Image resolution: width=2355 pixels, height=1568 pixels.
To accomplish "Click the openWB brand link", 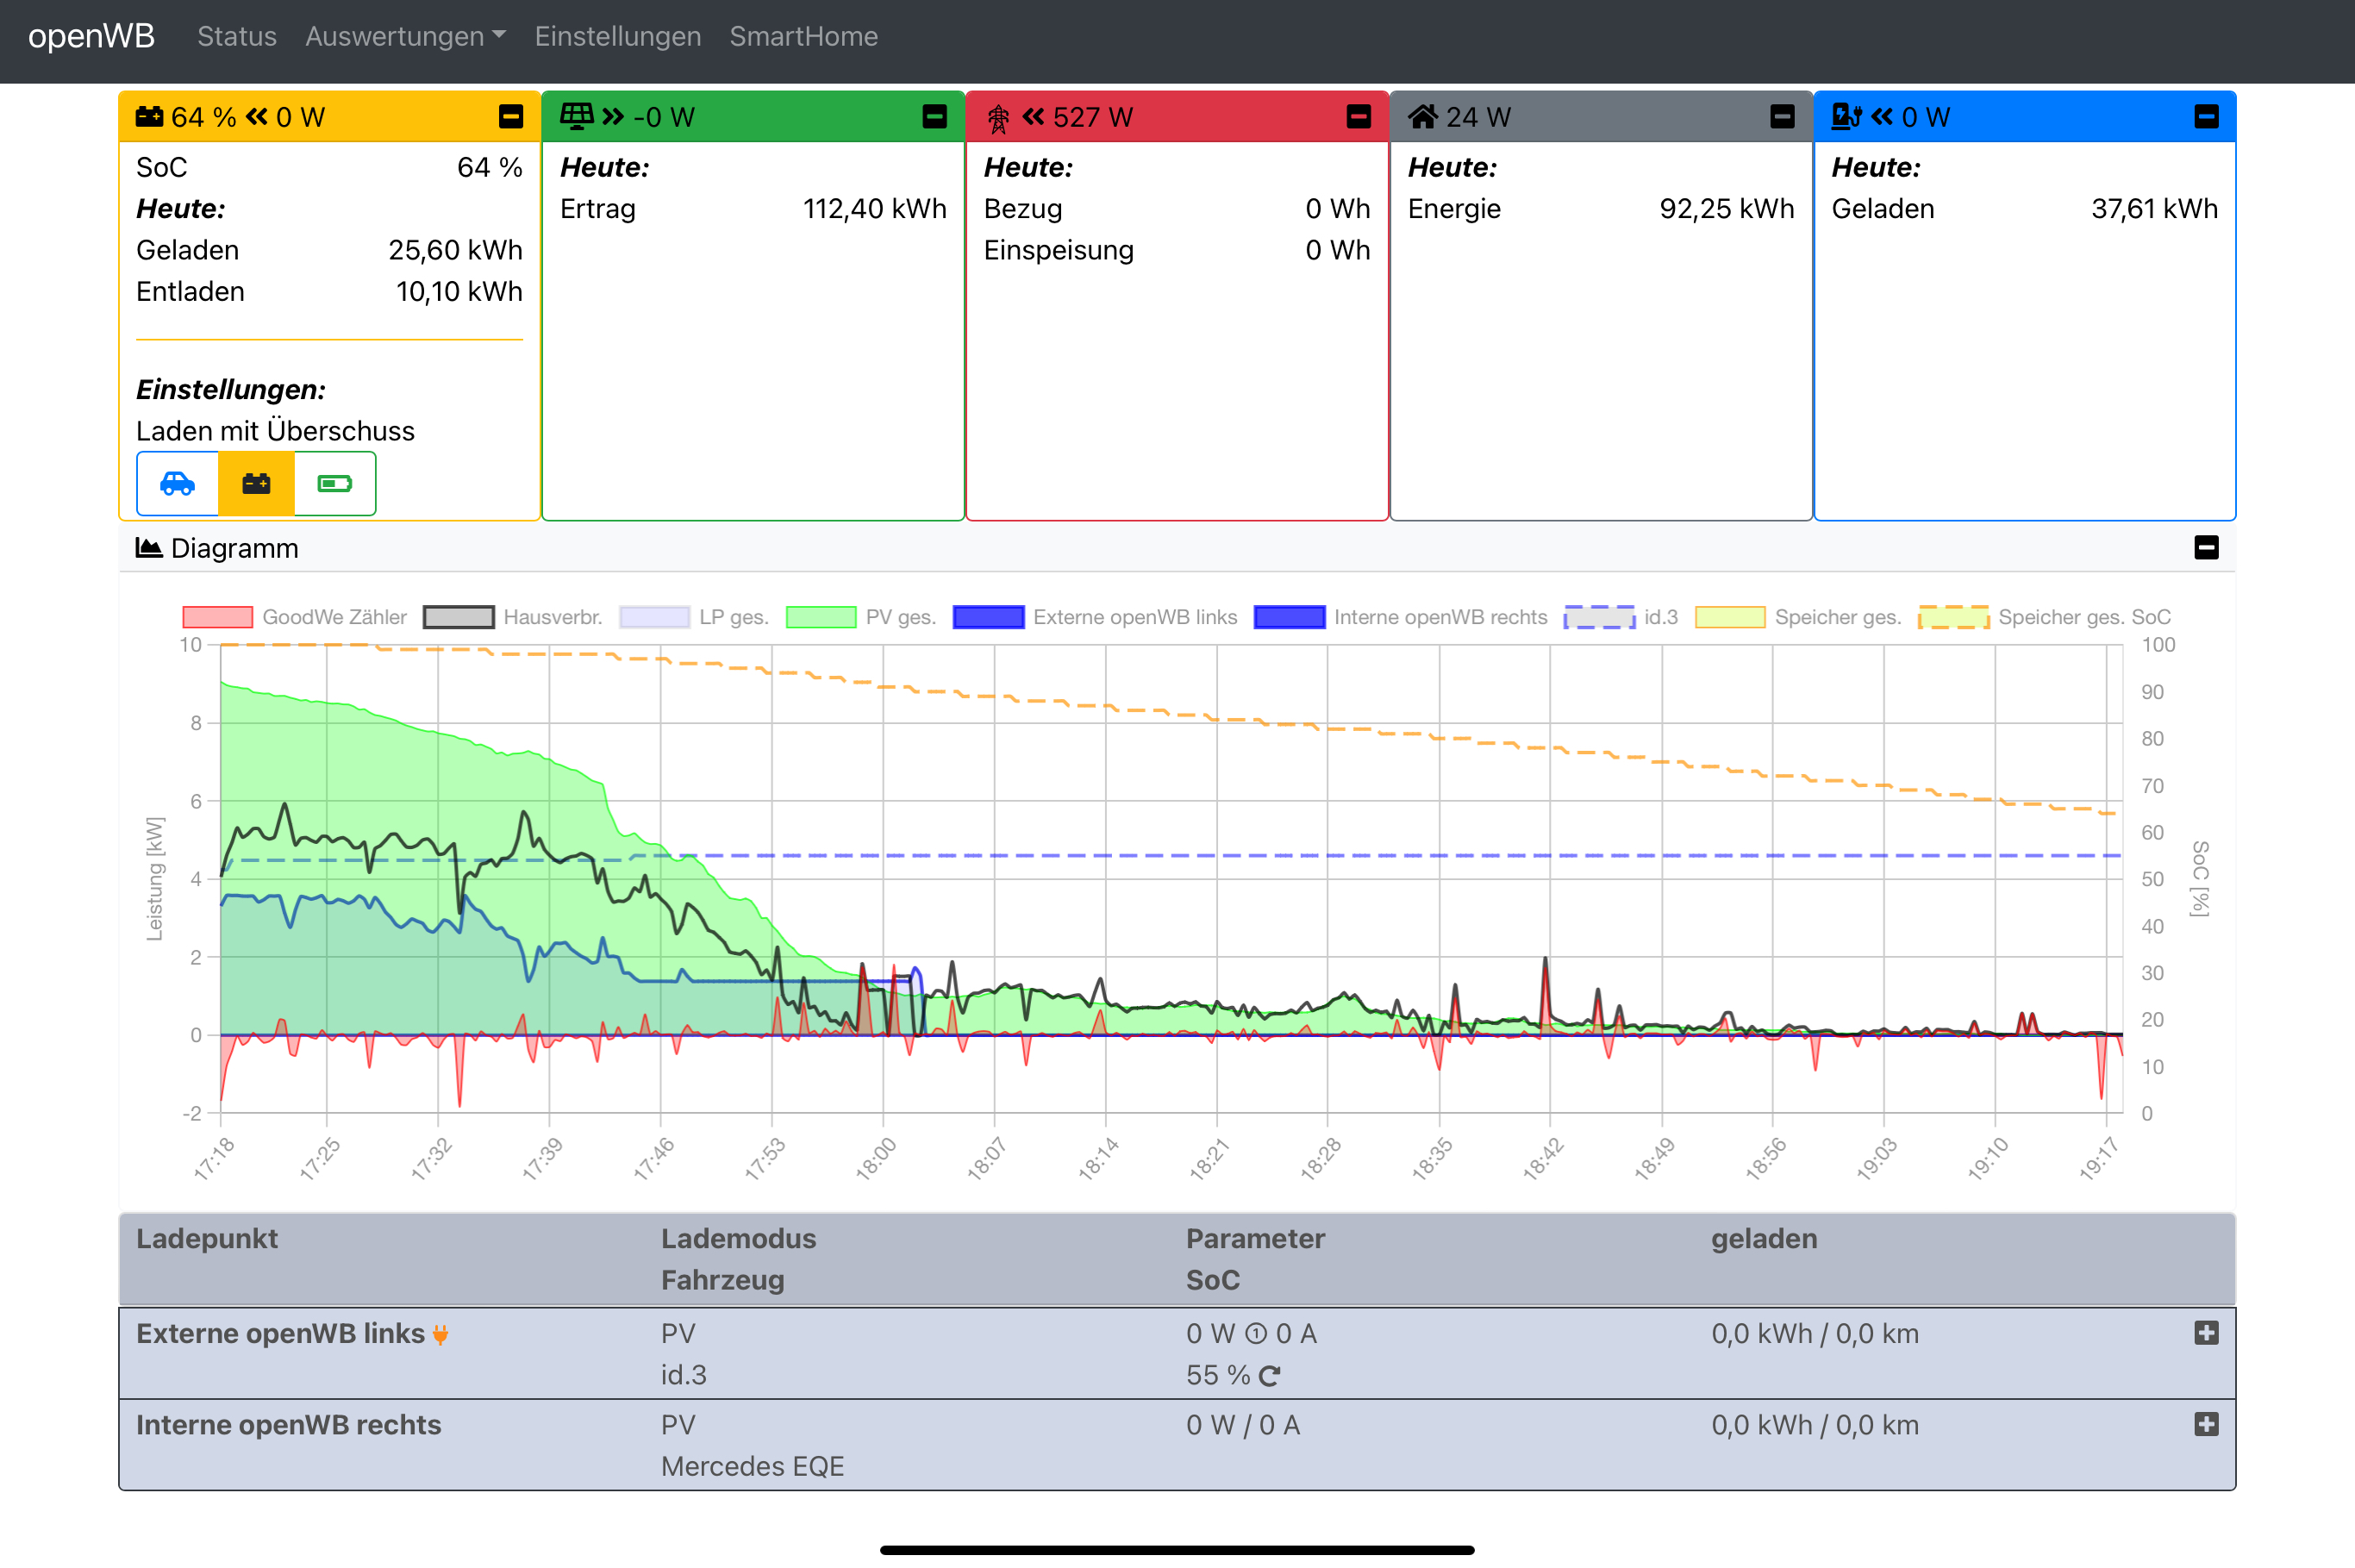I will click(91, 36).
